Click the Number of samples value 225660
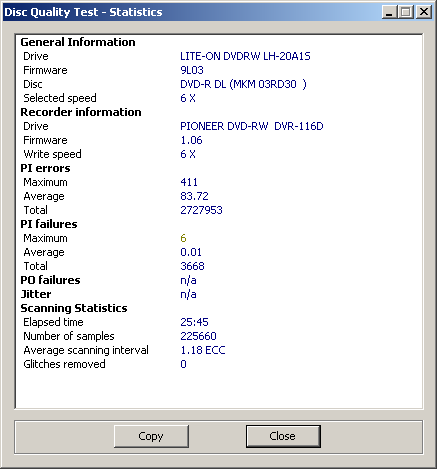 [x=198, y=336]
